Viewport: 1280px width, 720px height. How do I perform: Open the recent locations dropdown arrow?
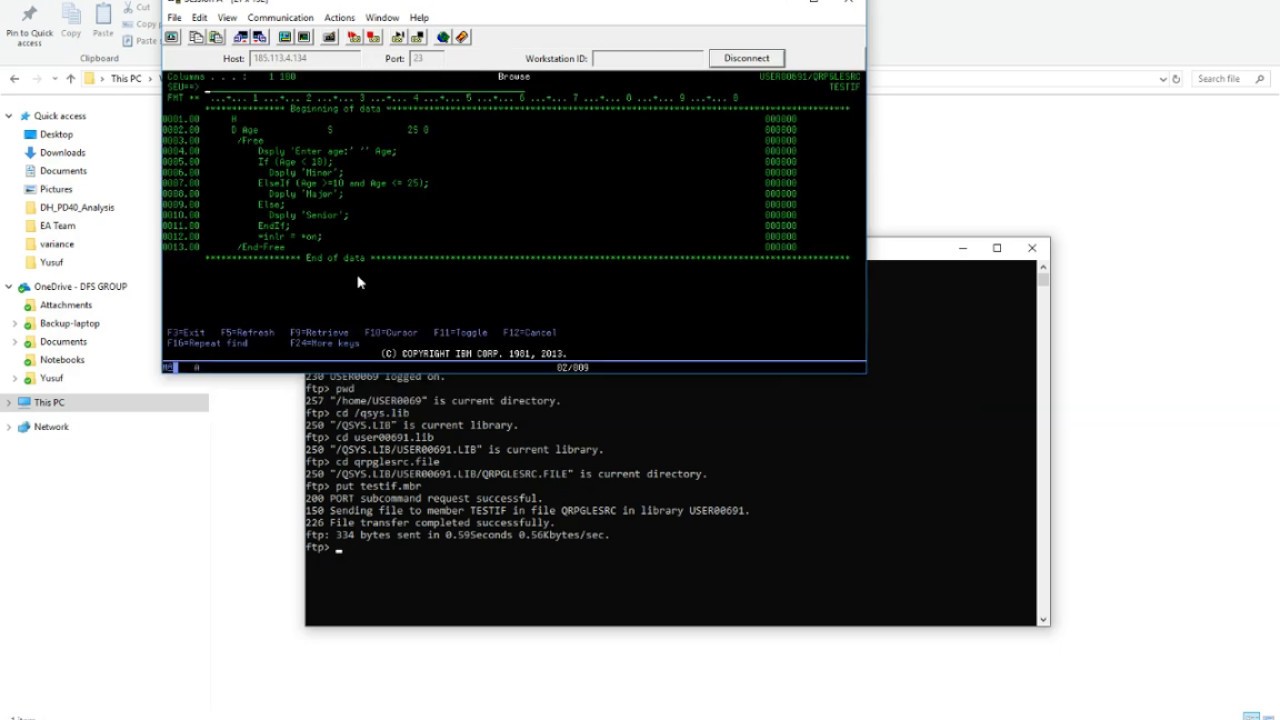click(x=53, y=78)
